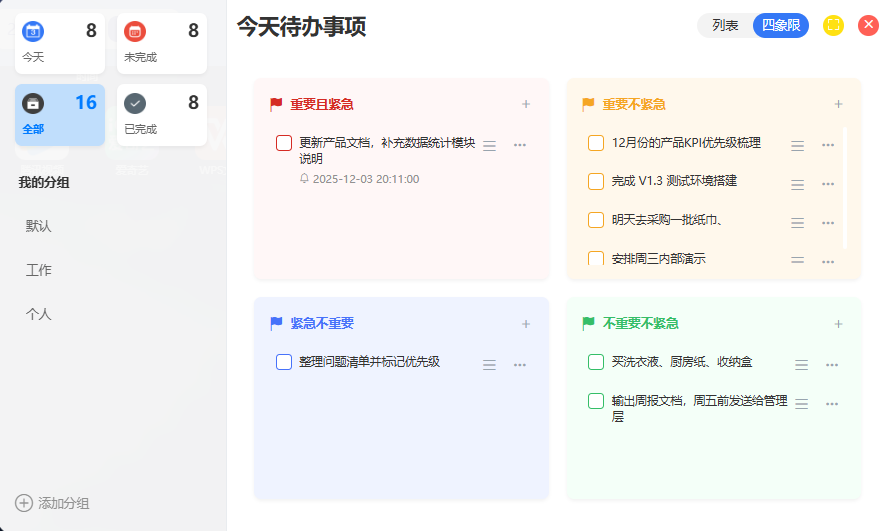Click drag handle icon for 整理问题清单 task
The width and height of the screenshot is (889, 531).
coord(489,365)
